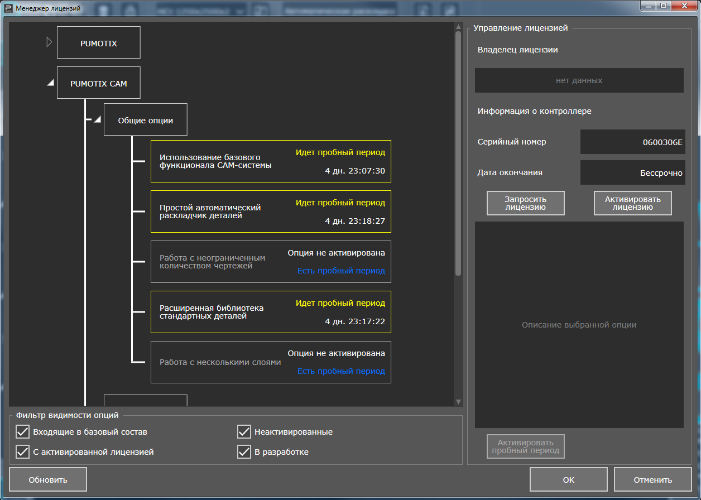Click the Отменить button
The width and height of the screenshot is (701, 500).
(x=653, y=480)
